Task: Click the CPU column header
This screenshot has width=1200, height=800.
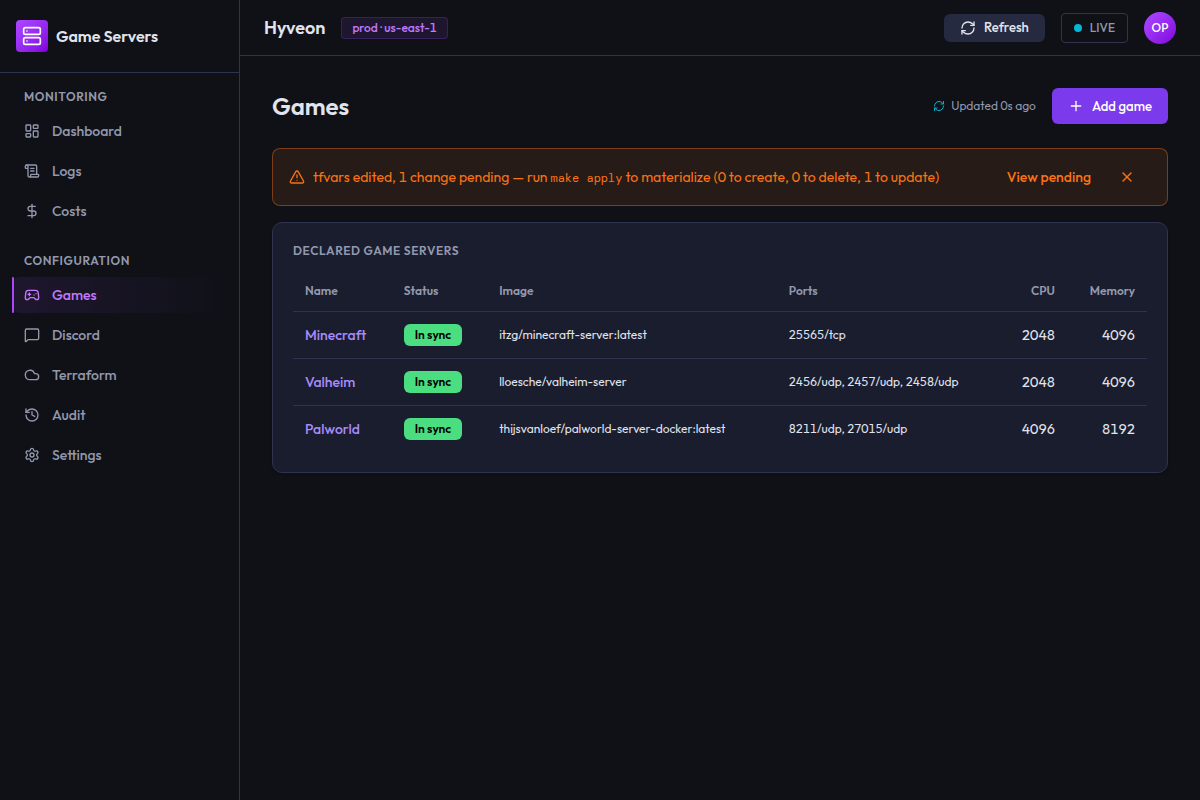Action: pyautogui.click(x=1043, y=291)
